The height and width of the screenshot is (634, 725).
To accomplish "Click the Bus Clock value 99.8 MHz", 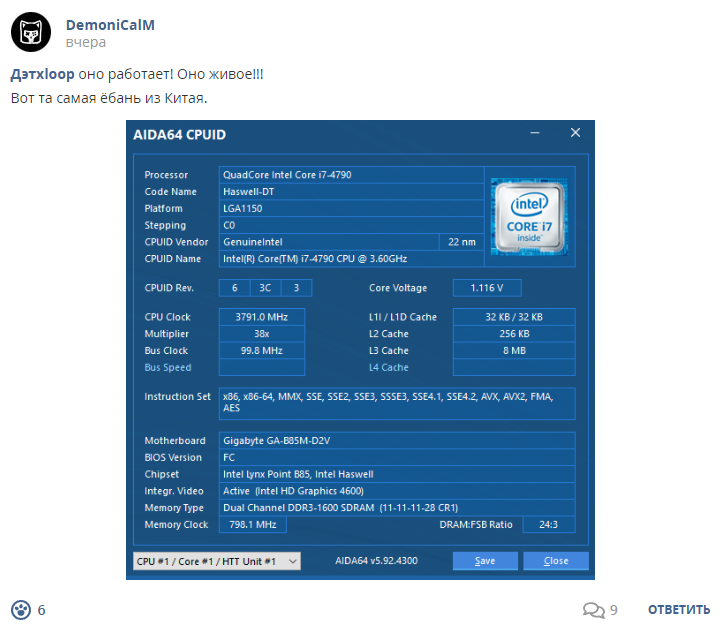I will [x=262, y=351].
